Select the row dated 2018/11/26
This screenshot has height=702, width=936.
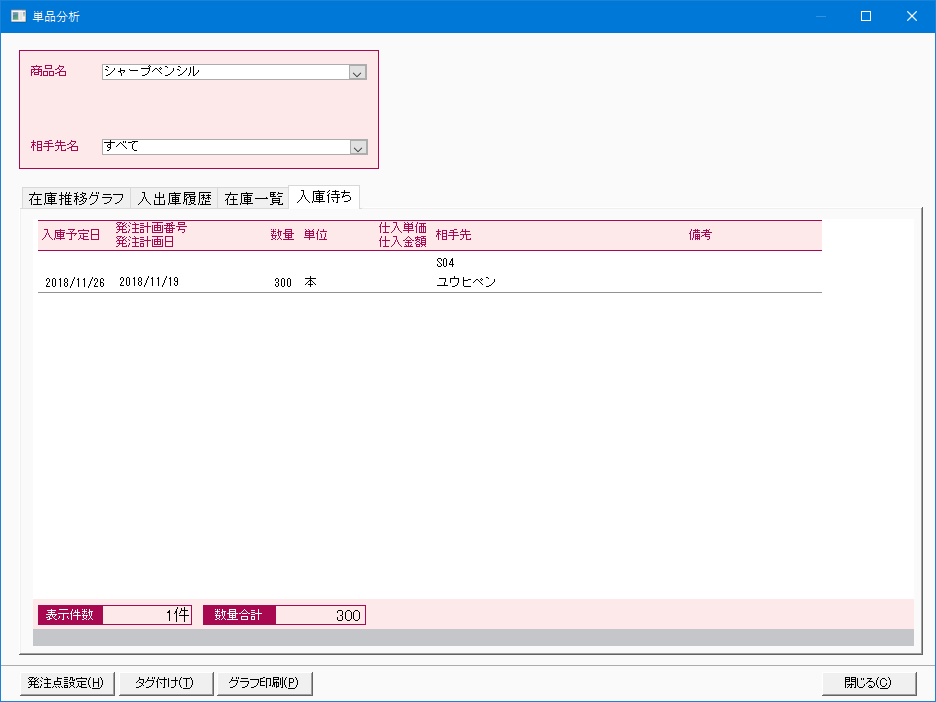click(74, 283)
